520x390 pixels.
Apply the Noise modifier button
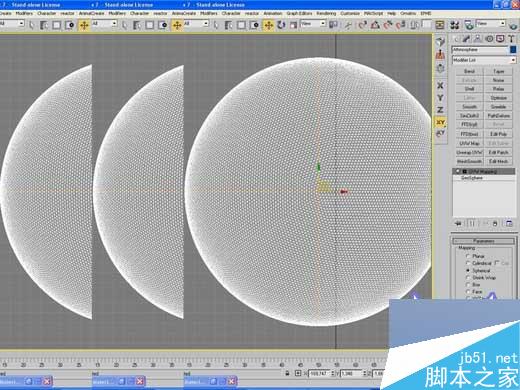pyautogui.click(x=499, y=80)
